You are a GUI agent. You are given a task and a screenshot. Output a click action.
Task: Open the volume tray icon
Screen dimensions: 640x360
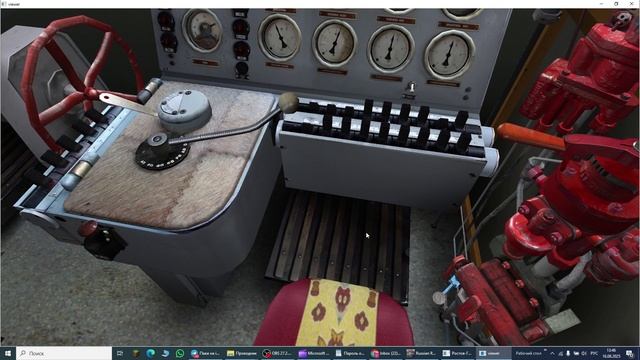pyautogui.click(x=584, y=353)
